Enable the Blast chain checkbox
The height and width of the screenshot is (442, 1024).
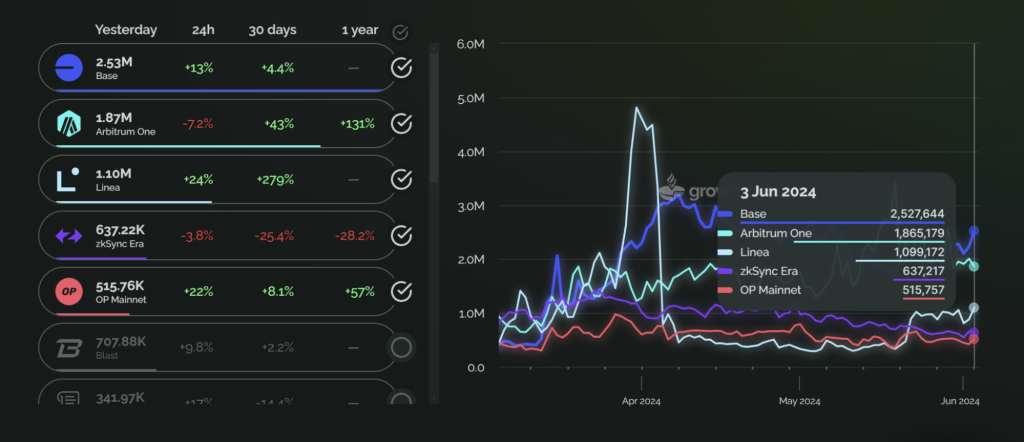pyautogui.click(x=401, y=348)
